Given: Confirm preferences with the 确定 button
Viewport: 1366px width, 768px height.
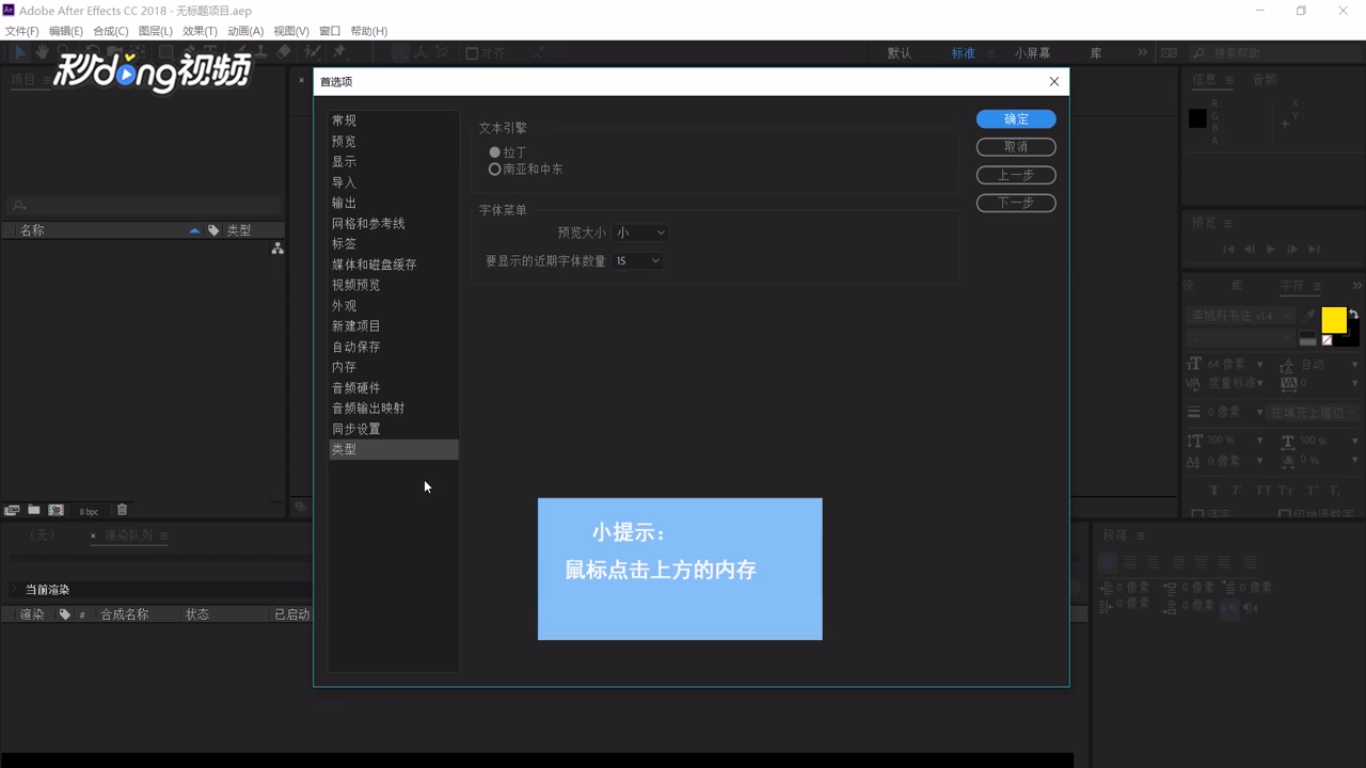Looking at the screenshot, I should tap(1015, 119).
